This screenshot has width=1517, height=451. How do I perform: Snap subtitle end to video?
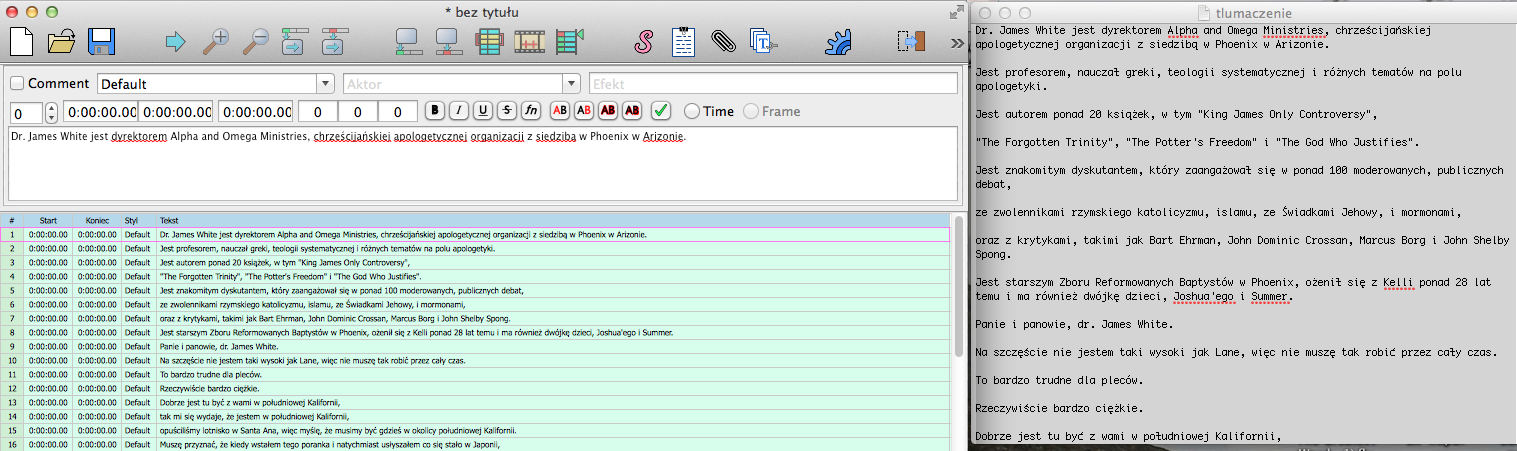pos(447,42)
